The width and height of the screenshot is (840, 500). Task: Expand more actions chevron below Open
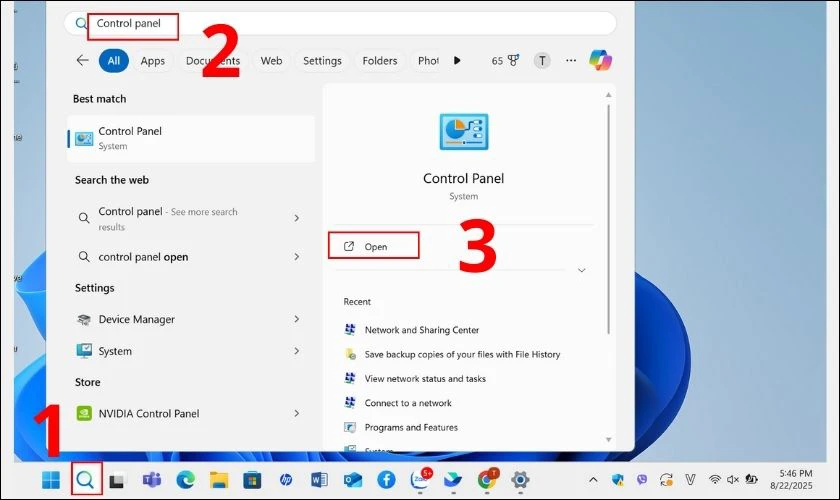coord(582,270)
